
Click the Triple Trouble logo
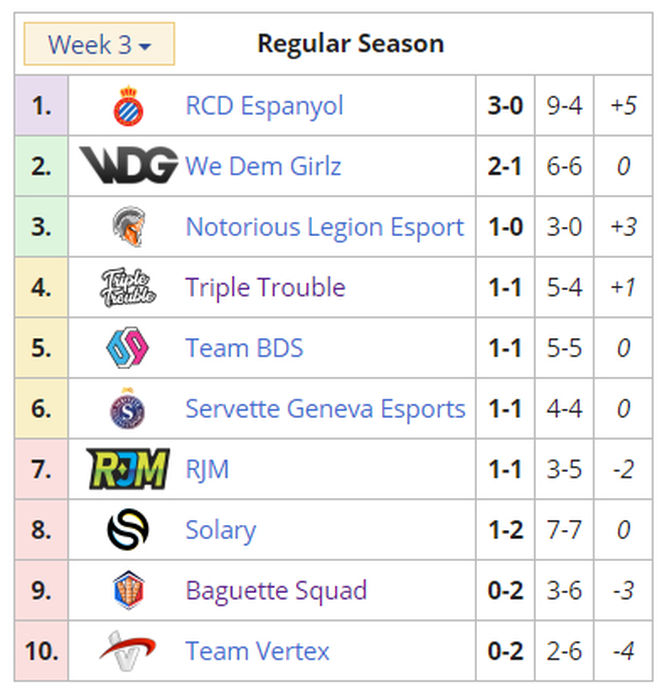tap(128, 287)
